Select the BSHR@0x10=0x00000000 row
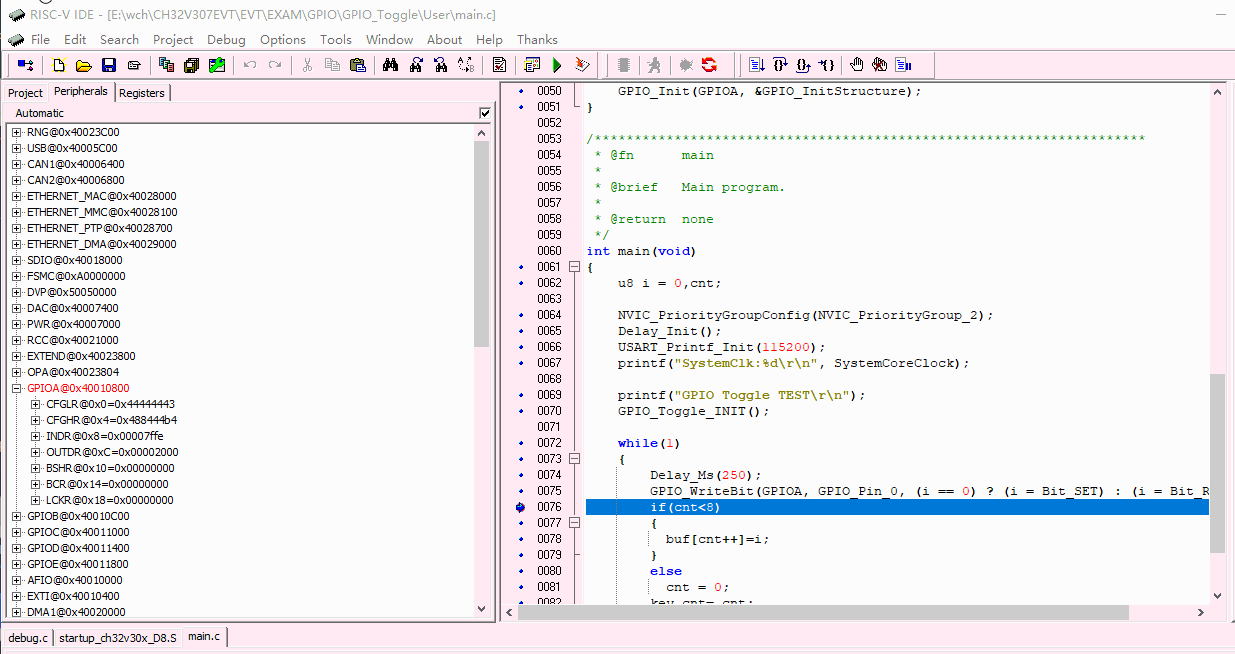 click(x=110, y=468)
